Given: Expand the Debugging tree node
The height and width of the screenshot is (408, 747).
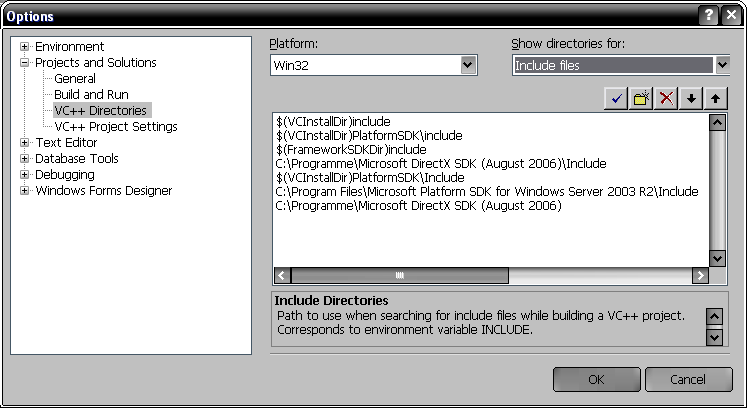Looking at the screenshot, I should (x=25, y=175).
